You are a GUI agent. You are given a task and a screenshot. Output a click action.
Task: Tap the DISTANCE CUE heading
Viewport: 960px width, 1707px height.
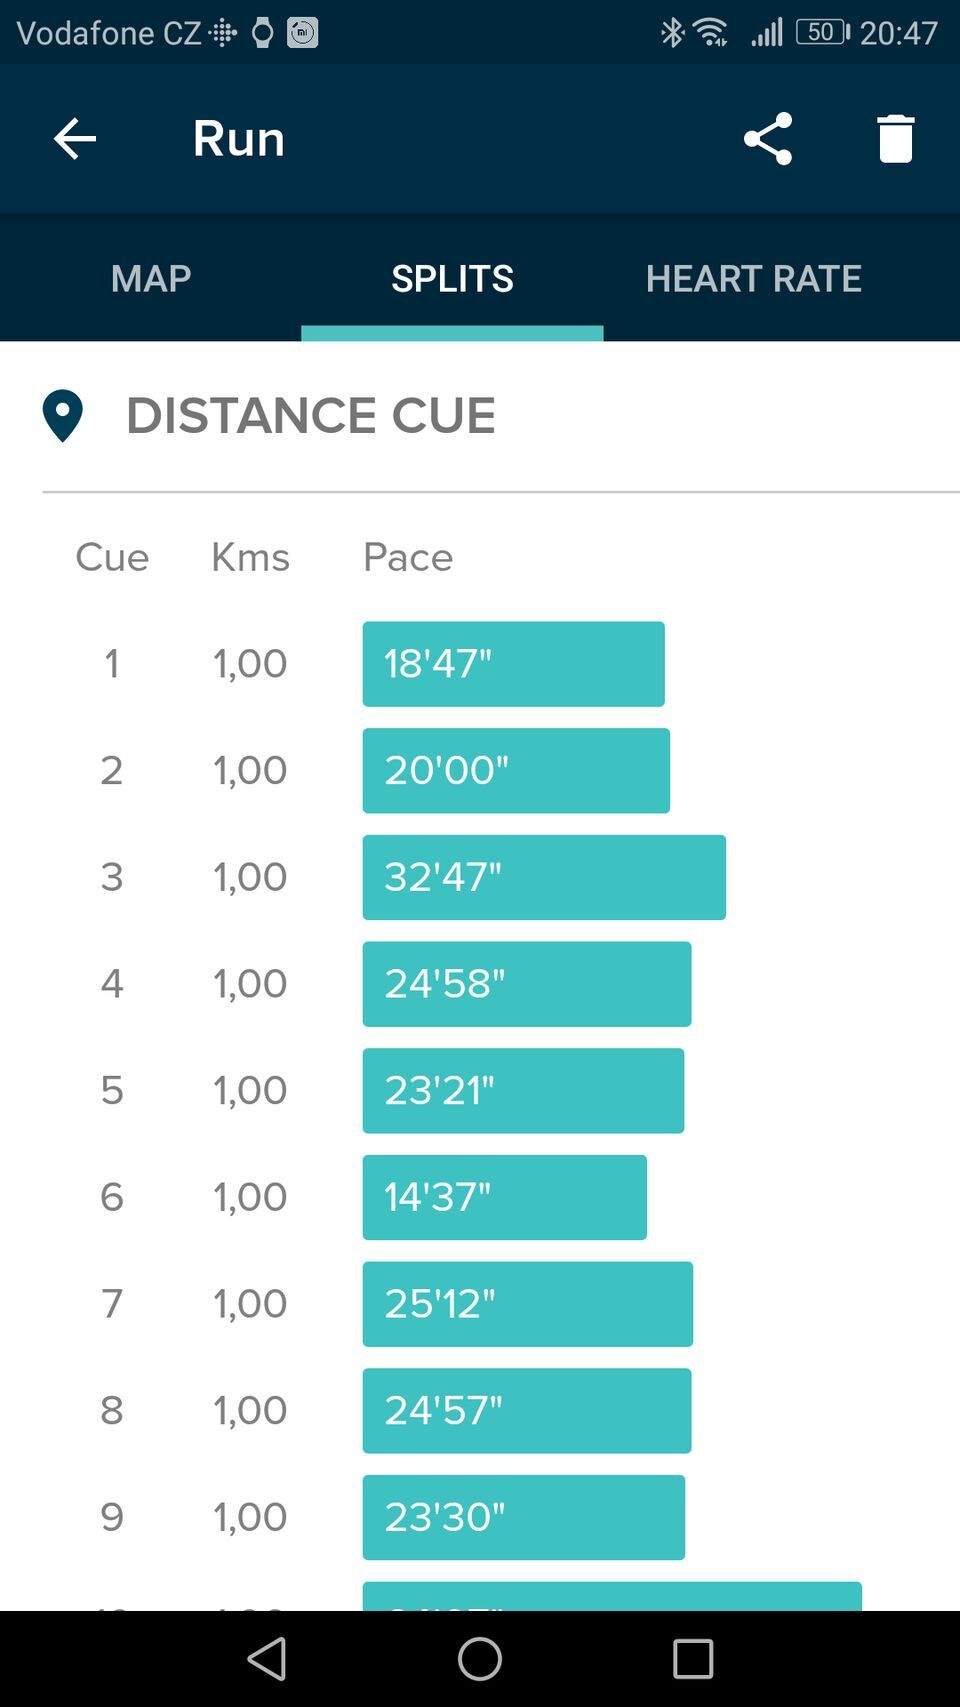310,415
